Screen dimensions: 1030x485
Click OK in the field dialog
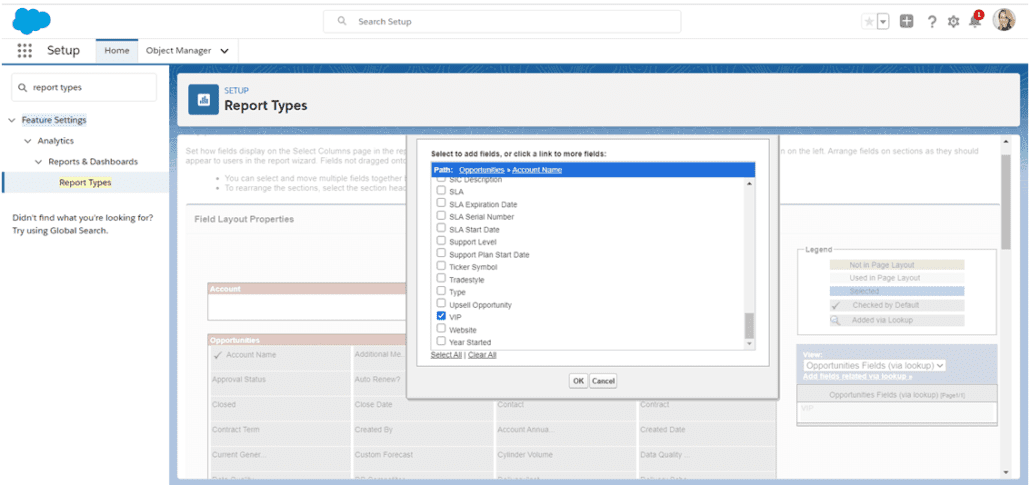578,381
